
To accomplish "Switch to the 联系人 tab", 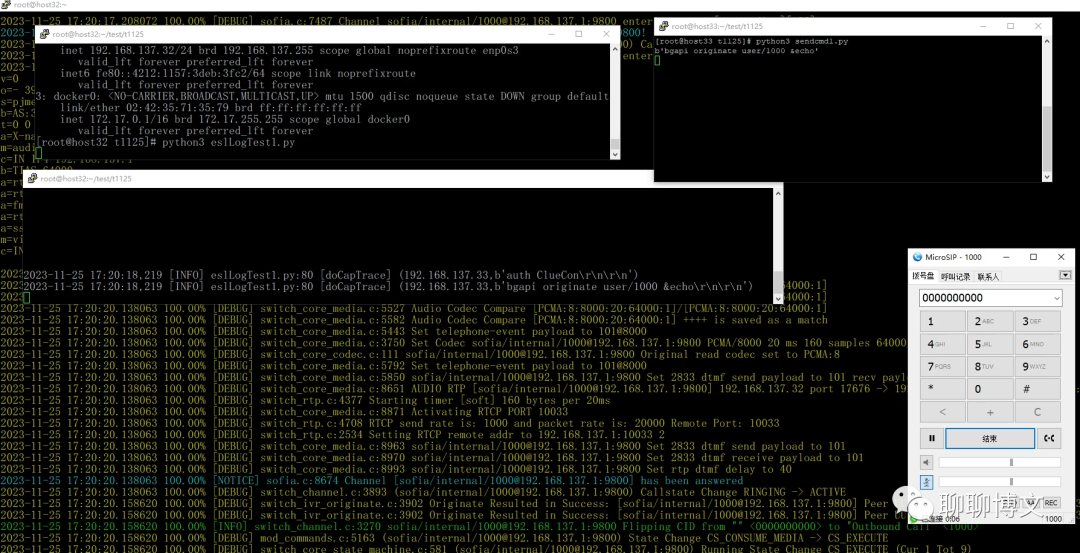I will (x=988, y=277).
